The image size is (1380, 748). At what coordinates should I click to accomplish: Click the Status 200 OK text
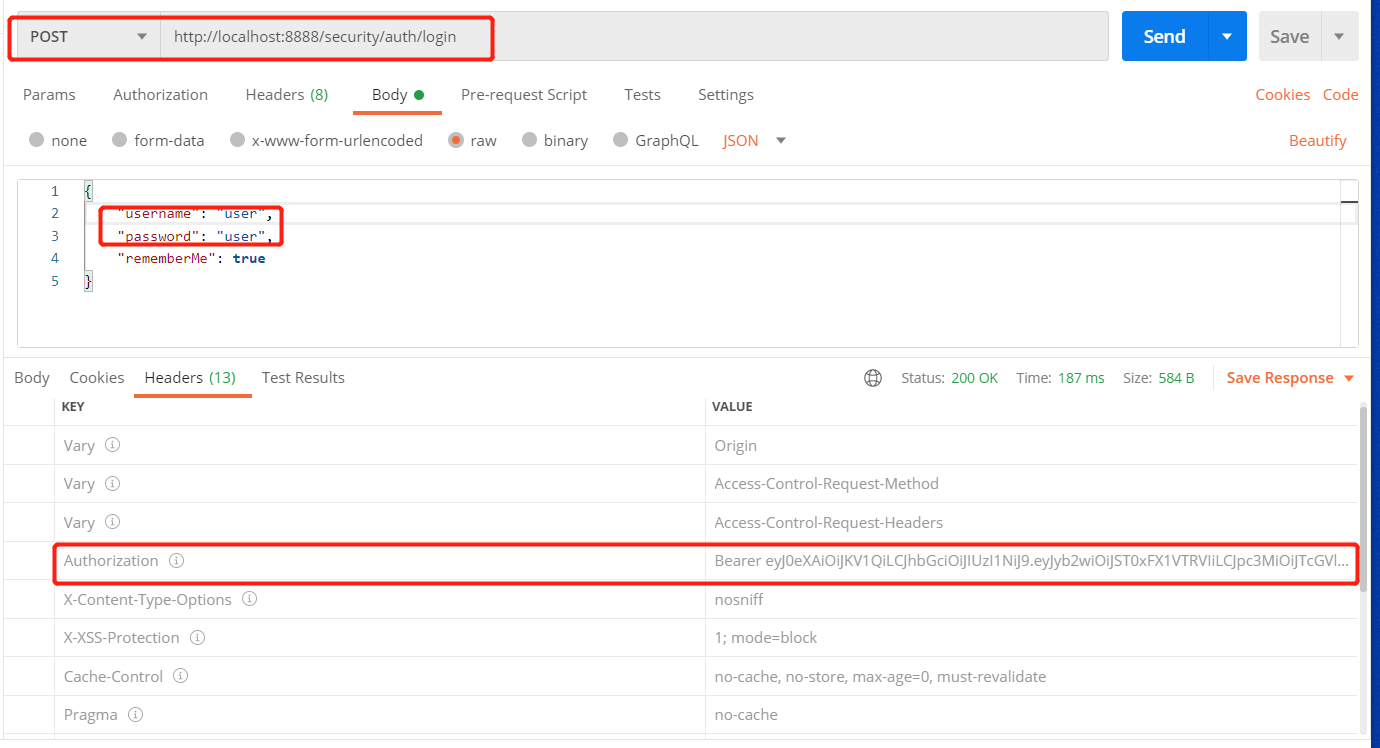tap(949, 378)
